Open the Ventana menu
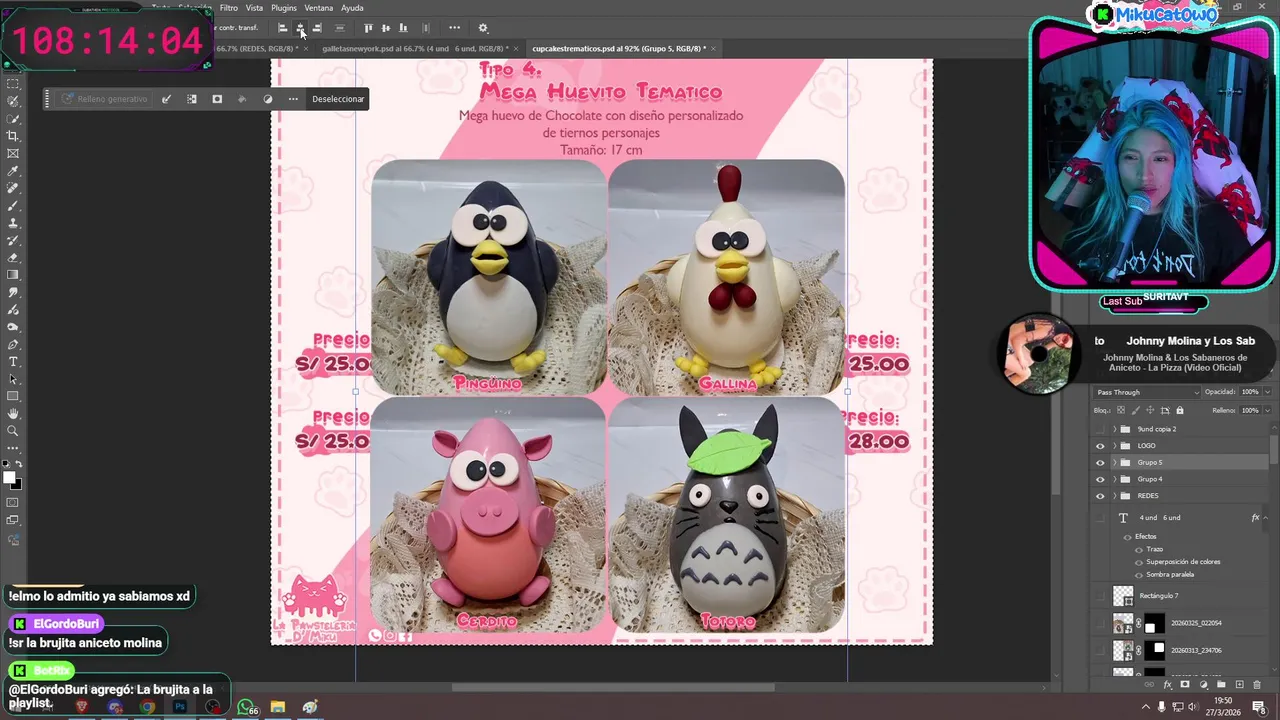 click(x=319, y=8)
